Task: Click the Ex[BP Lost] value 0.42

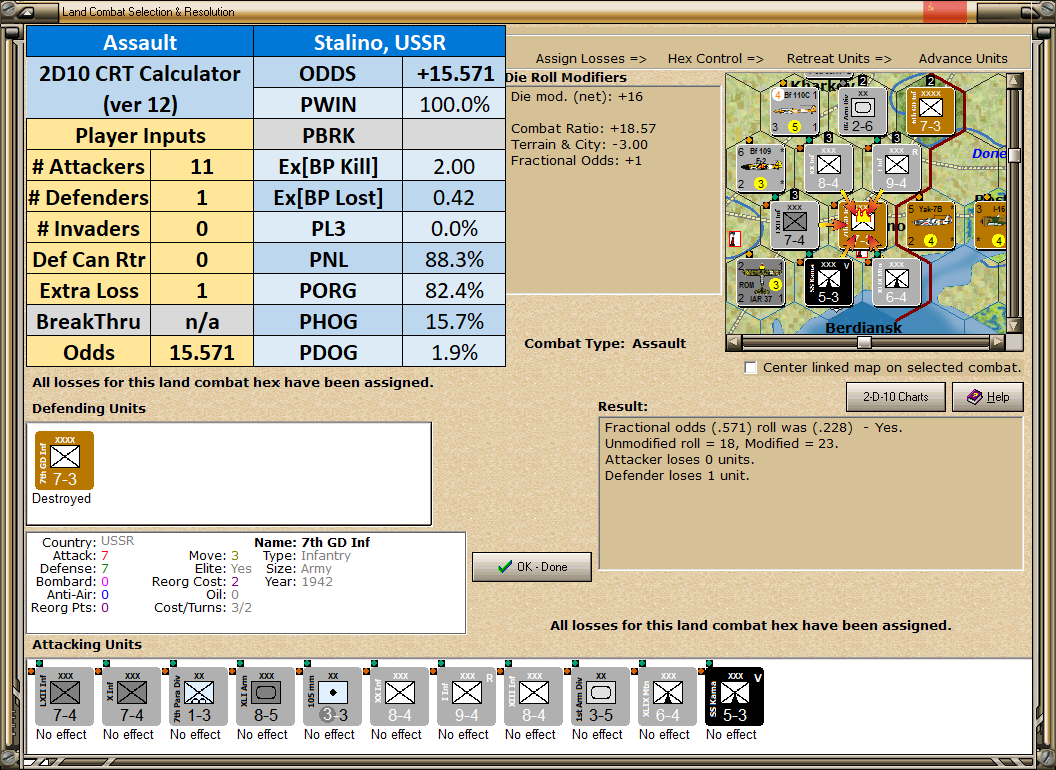Action: click(x=455, y=197)
